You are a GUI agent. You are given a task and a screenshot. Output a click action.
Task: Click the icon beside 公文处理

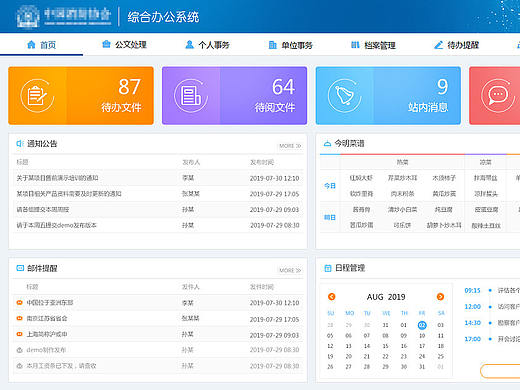pos(106,44)
